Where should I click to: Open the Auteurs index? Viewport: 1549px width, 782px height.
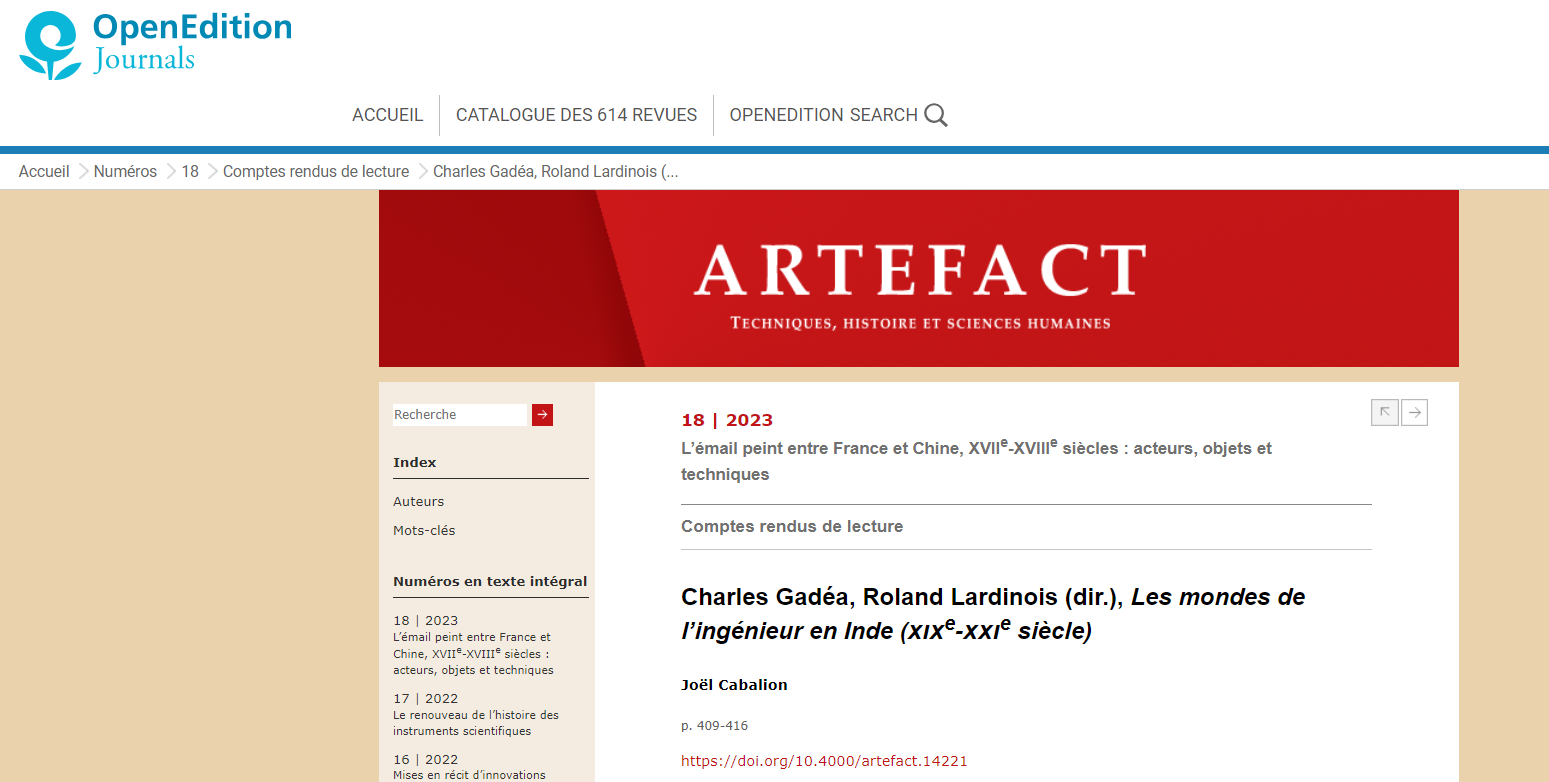418,502
